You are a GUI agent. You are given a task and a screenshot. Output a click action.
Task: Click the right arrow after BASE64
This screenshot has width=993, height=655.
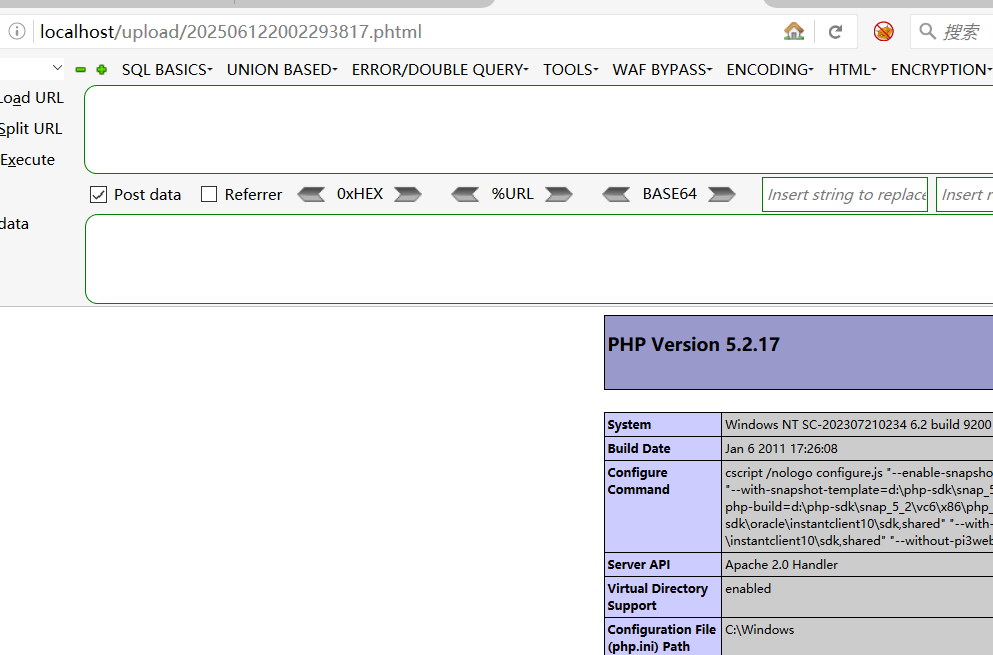[721, 194]
